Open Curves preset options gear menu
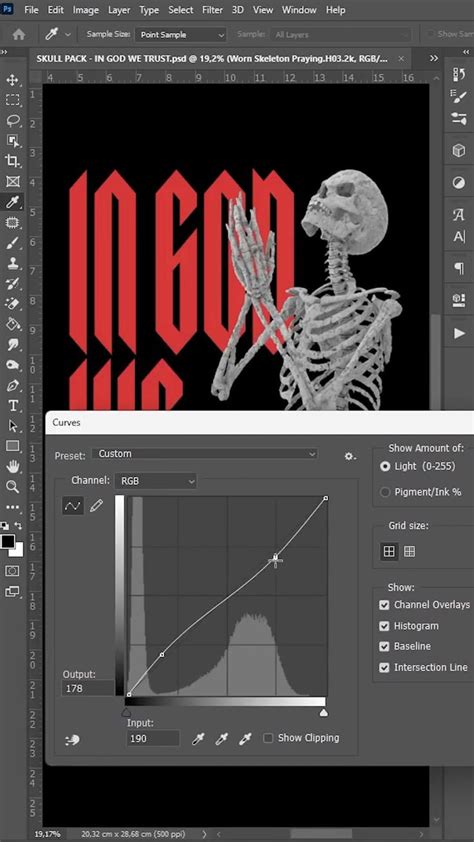474x842 pixels. coord(350,456)
